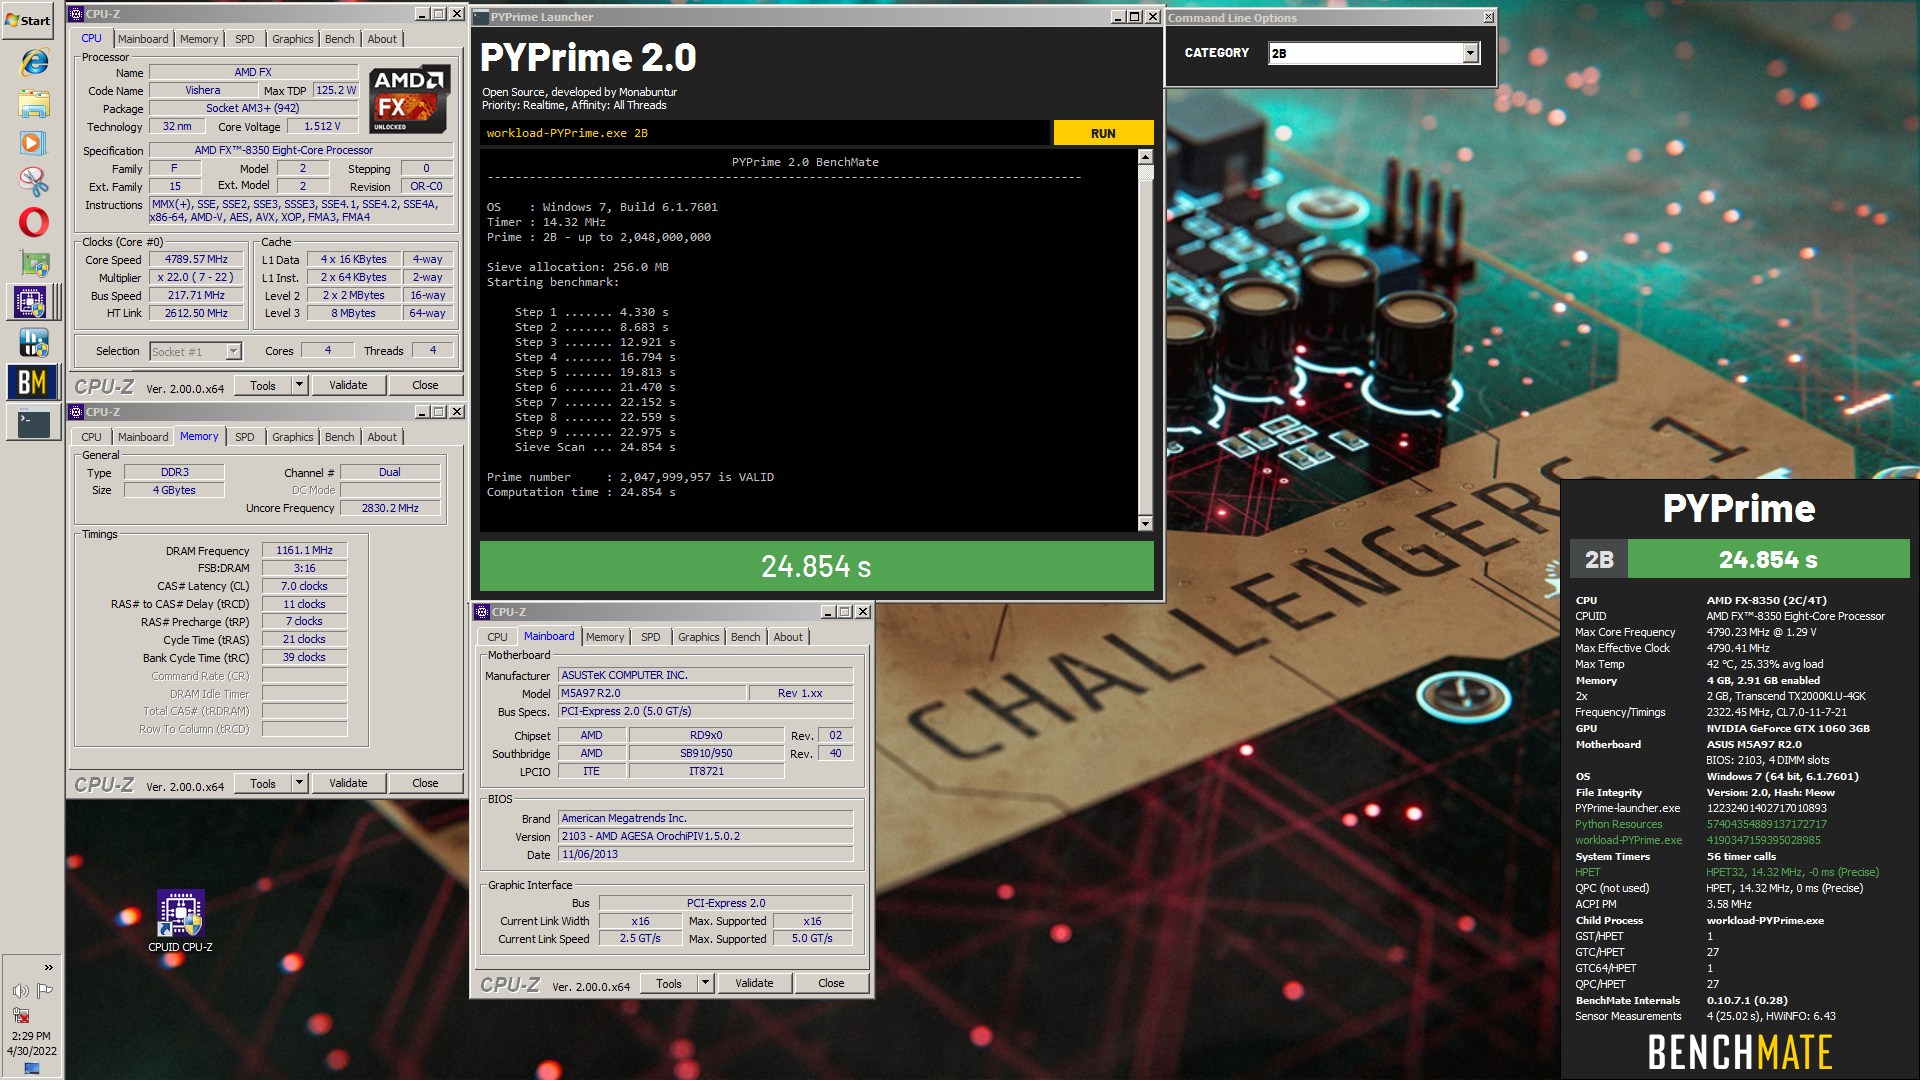Screen dimensions: 1920x1080
Task: Open Tools dropdown arrow in Memory tab window
Action: tap(298, 783)
